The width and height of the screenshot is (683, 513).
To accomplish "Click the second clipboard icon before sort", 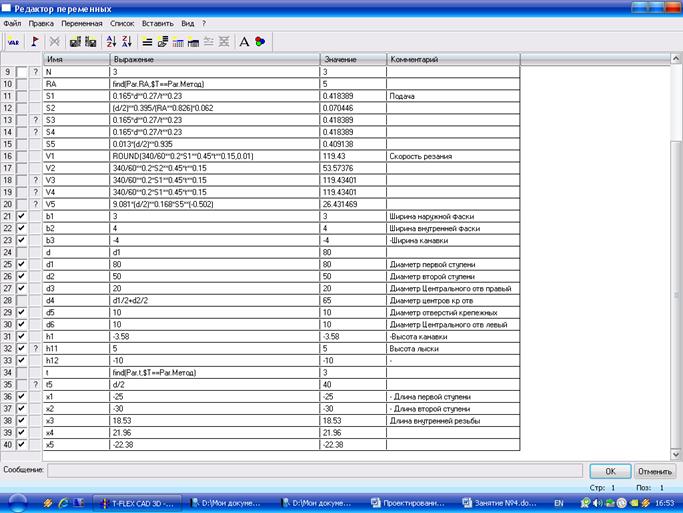I will [91, 42].
